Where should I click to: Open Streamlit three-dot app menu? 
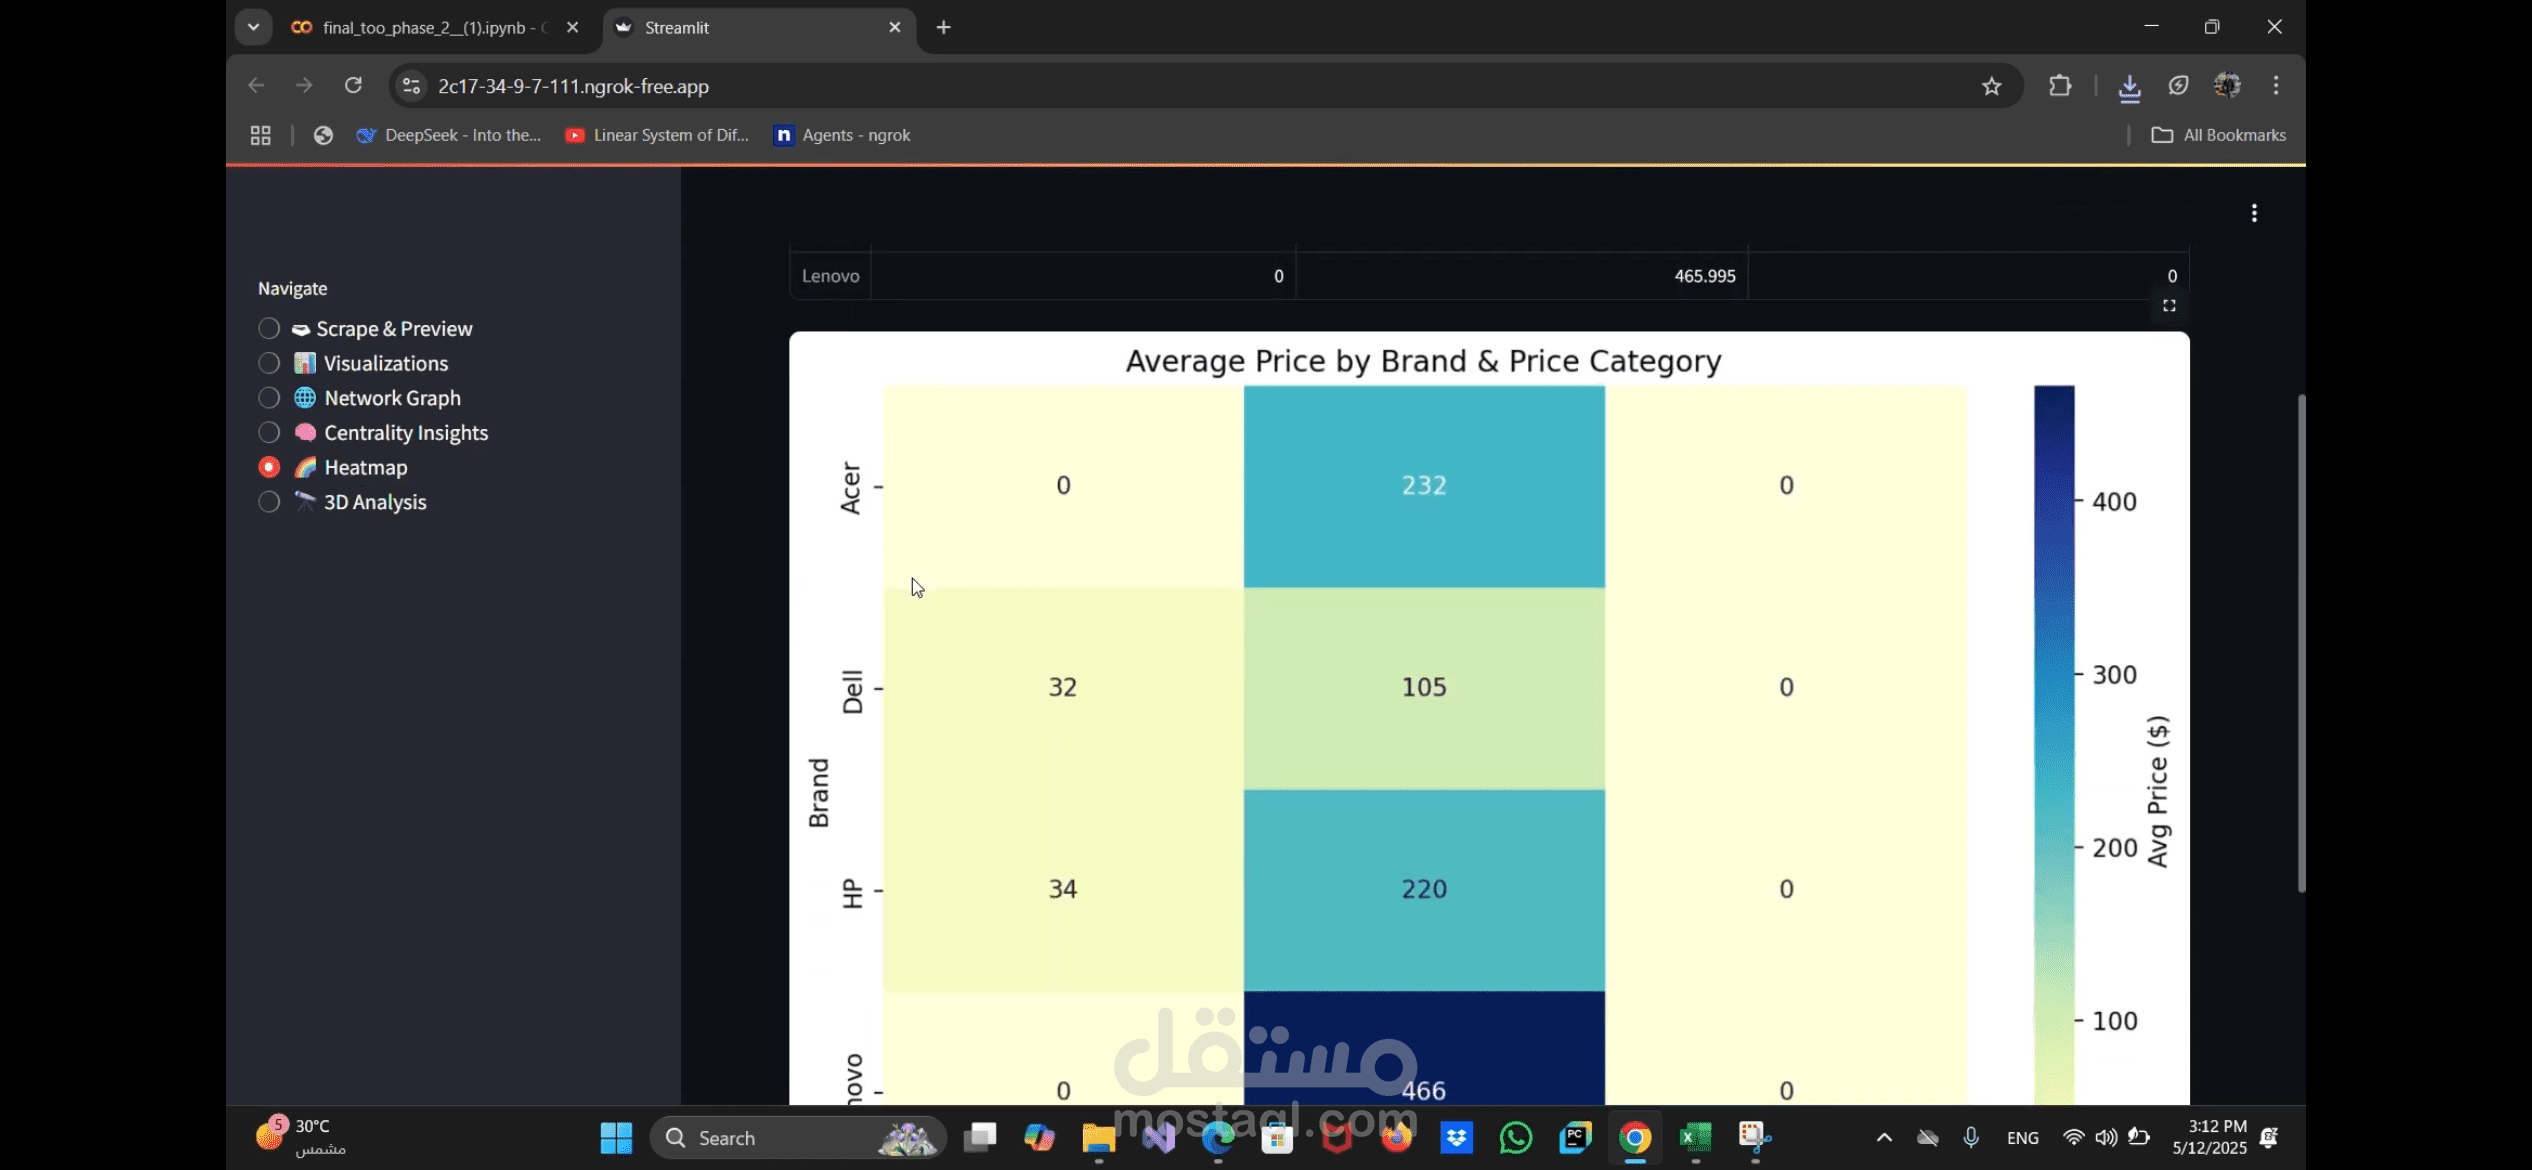point(2254,213)
